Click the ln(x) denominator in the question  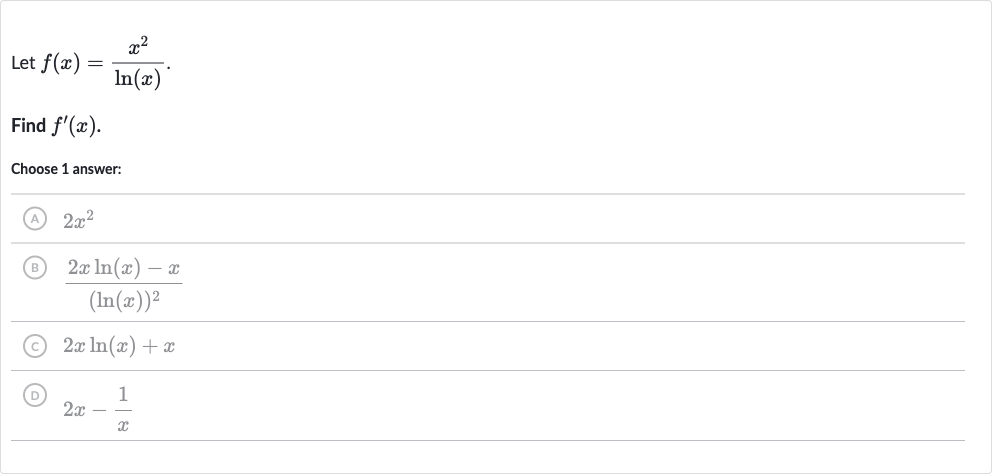(138, 79)
